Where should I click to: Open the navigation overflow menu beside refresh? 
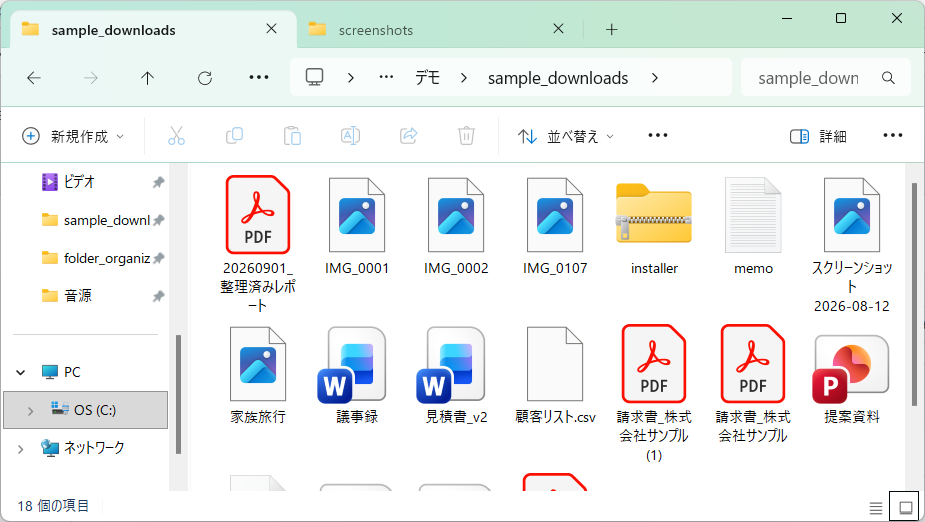pyautogui.click(x=259, y=77)
